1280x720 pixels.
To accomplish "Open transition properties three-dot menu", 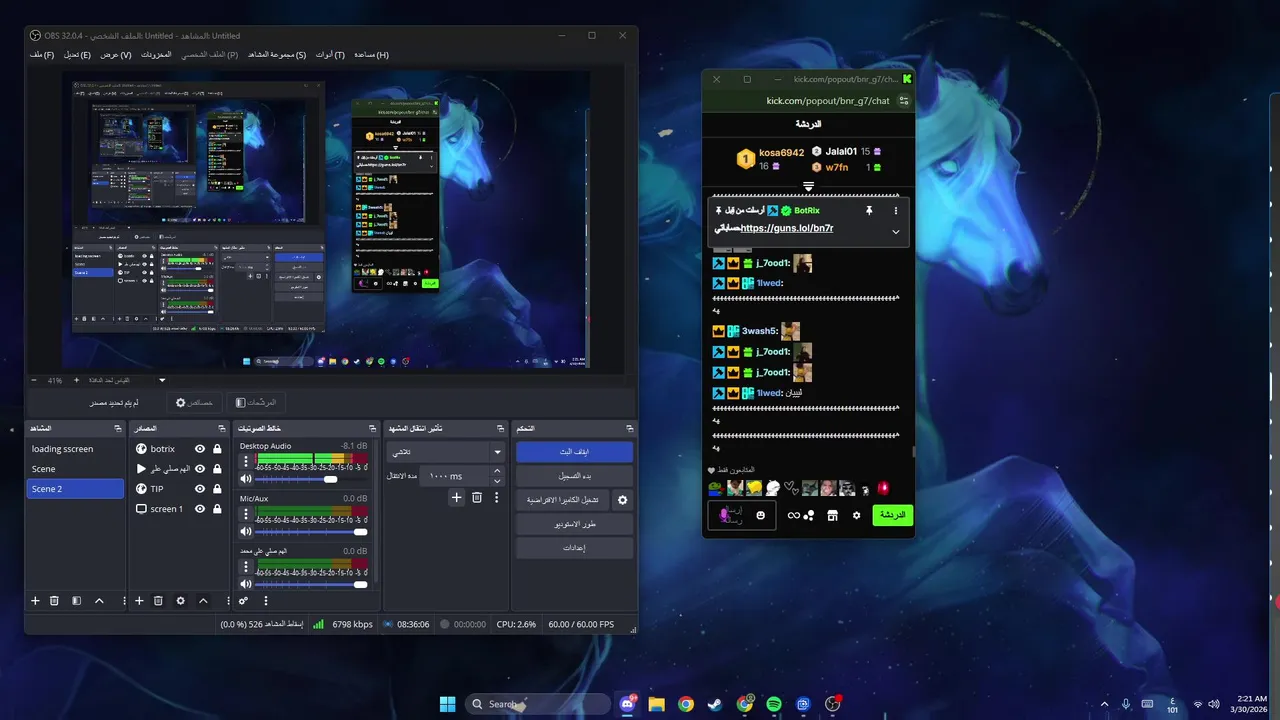I will pos(496,497).
